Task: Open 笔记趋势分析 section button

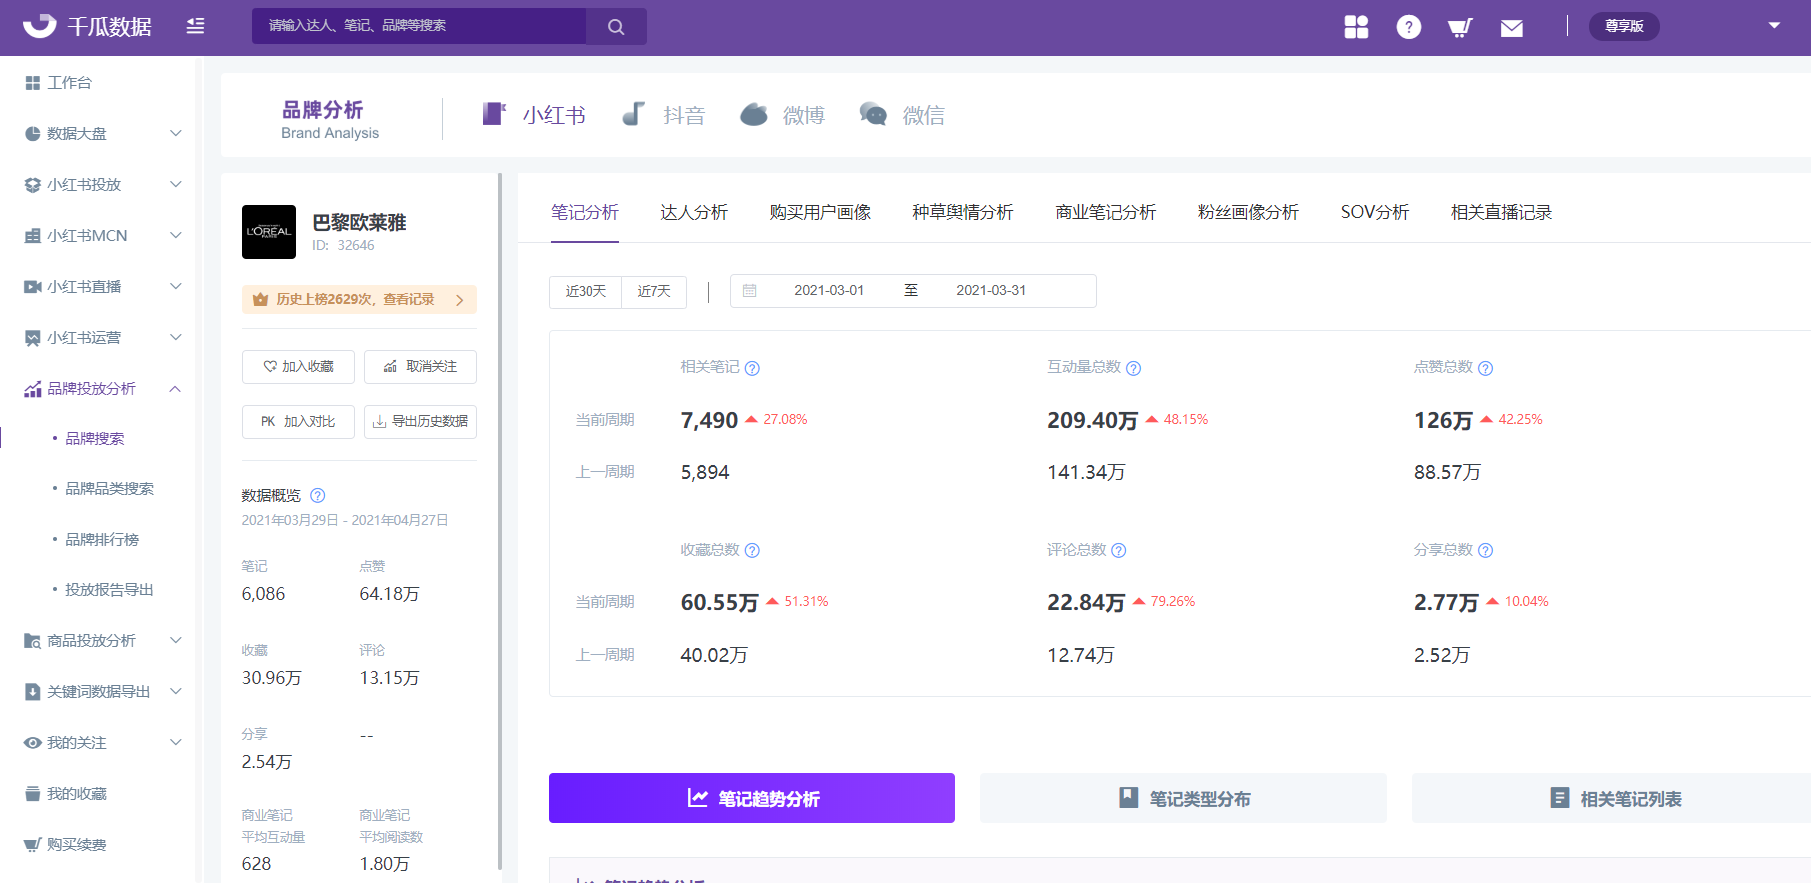Action: point(752,798)
